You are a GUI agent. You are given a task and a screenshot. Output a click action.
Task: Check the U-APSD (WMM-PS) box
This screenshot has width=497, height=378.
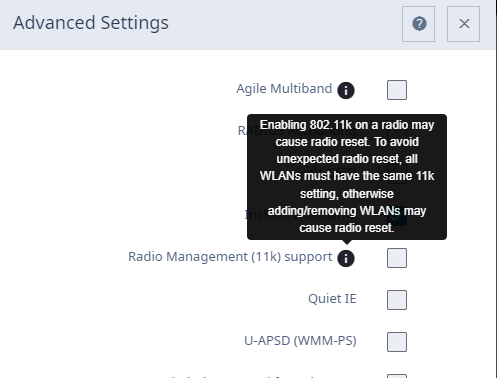[397, 342]
